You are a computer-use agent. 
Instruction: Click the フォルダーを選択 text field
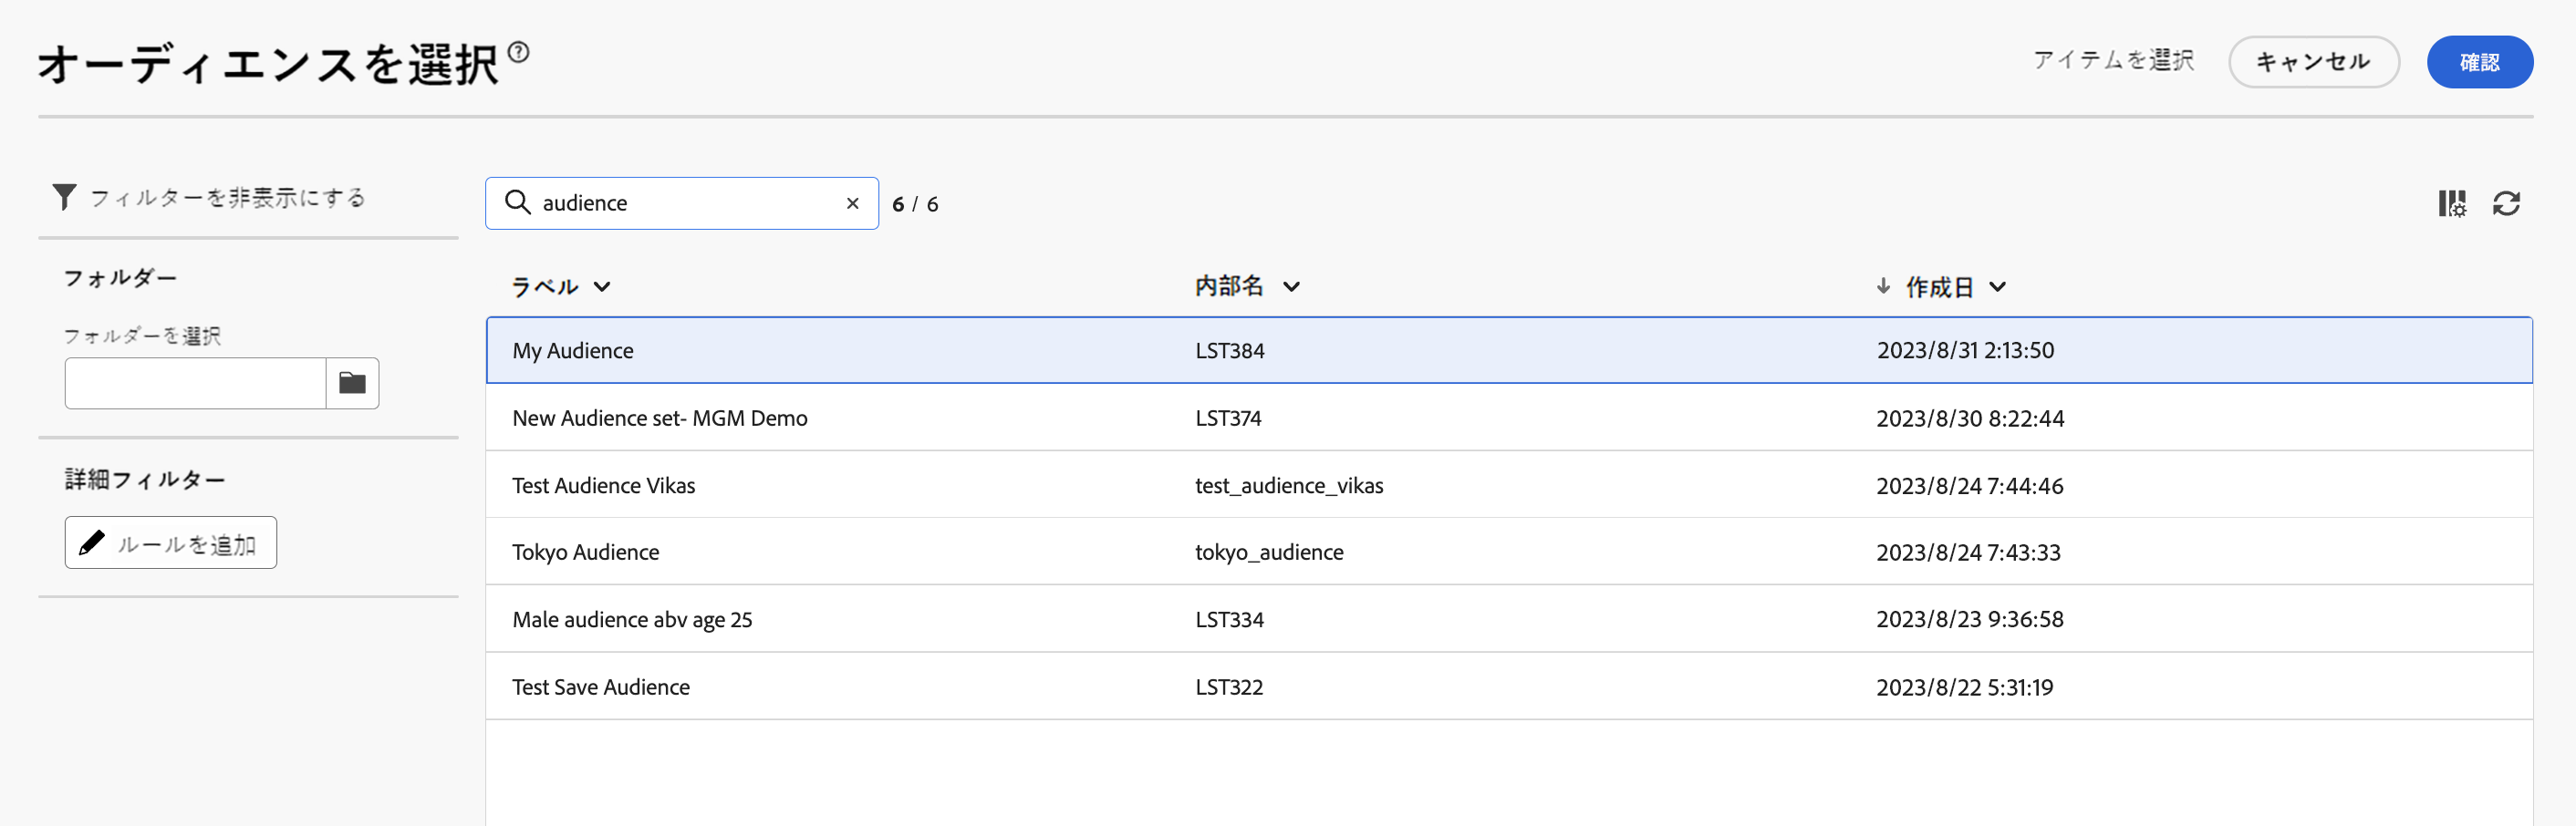click(x=196, y=383)
